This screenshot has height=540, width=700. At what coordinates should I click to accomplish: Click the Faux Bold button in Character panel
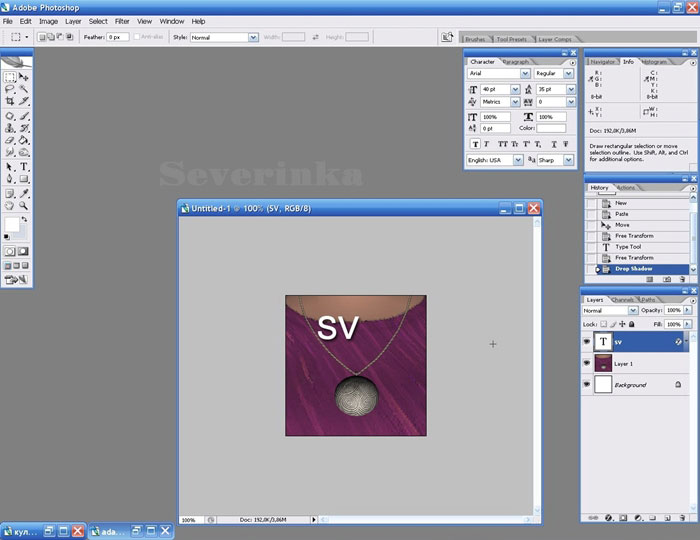pos(473,143)
